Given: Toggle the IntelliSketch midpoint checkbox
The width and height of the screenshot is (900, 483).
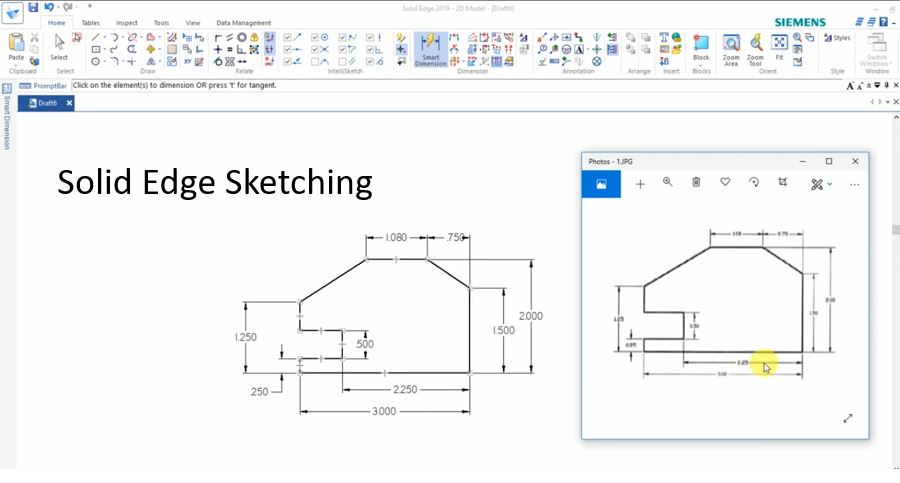Looking at the screenshot, I should coord(287,49).
